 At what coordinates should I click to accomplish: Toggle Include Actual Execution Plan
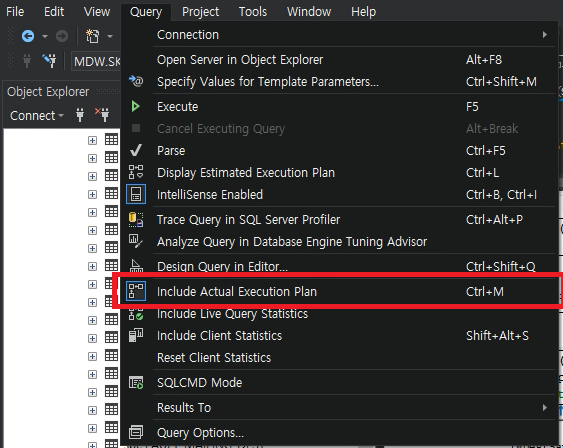click(339, 291)
